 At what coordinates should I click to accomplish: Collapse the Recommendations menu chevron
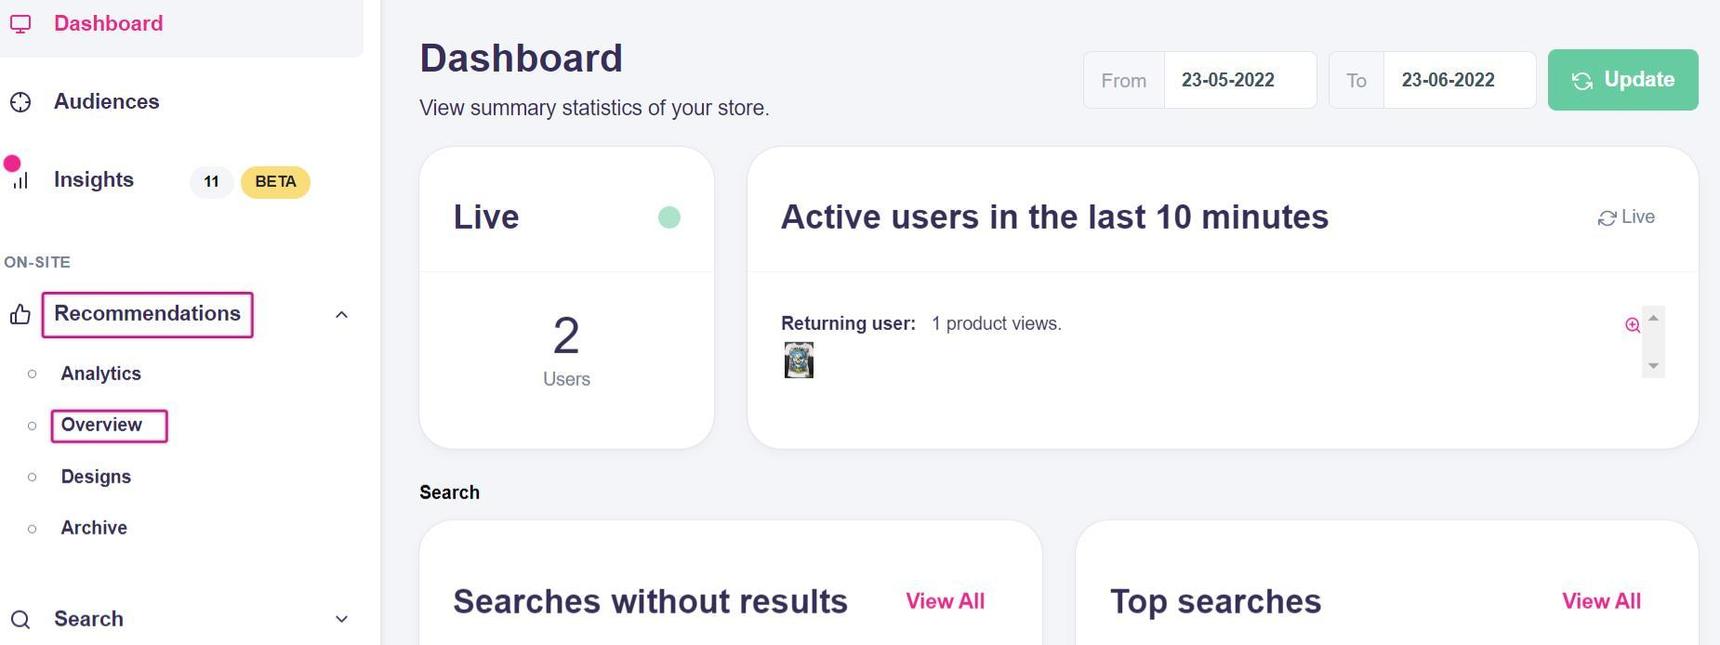coord(341,315)
